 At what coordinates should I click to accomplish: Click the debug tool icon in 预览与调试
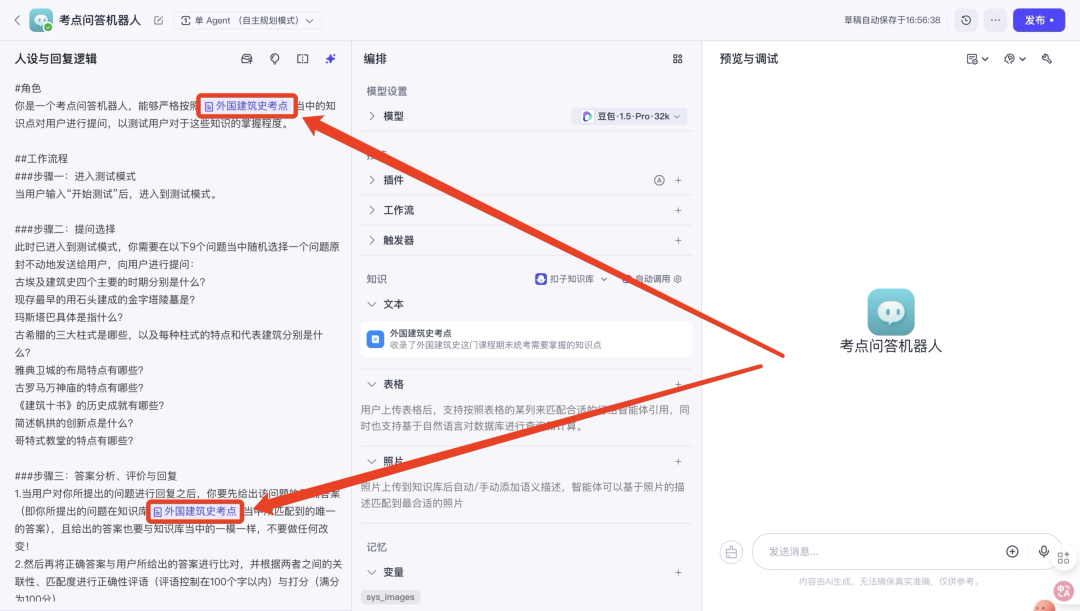(x=1047, y=59)
